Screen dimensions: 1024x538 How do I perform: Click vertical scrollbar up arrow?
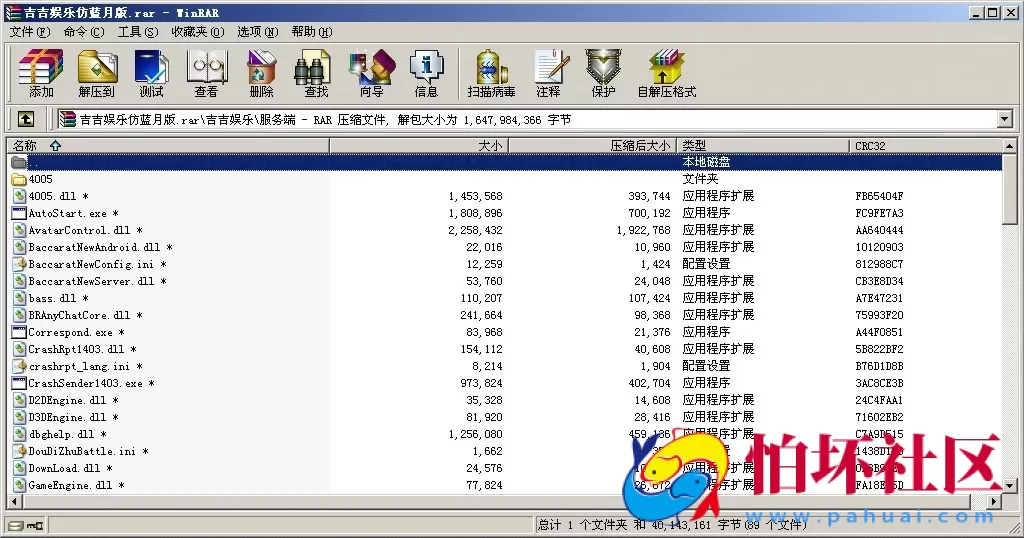pyautogui.click(x=1010, y=146)
